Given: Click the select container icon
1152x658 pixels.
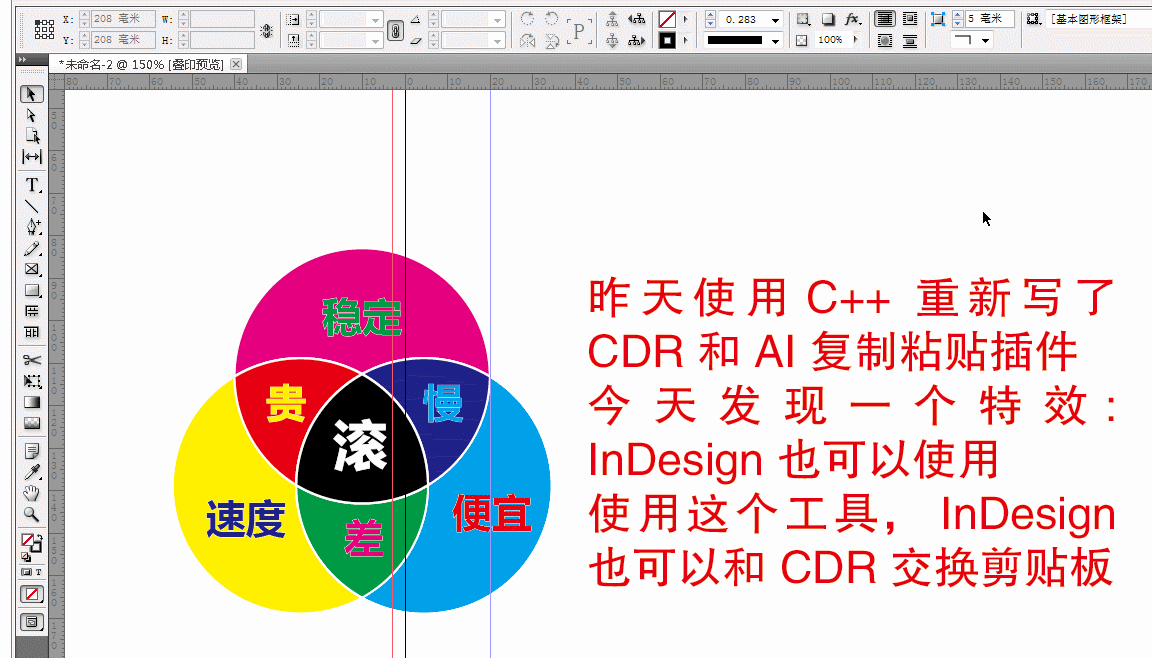Looking at the screenshot, I should 612,19.
